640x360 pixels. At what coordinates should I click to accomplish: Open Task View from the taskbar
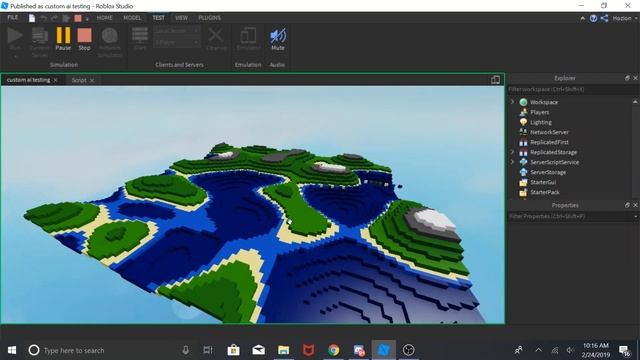(x=208, y=350)
